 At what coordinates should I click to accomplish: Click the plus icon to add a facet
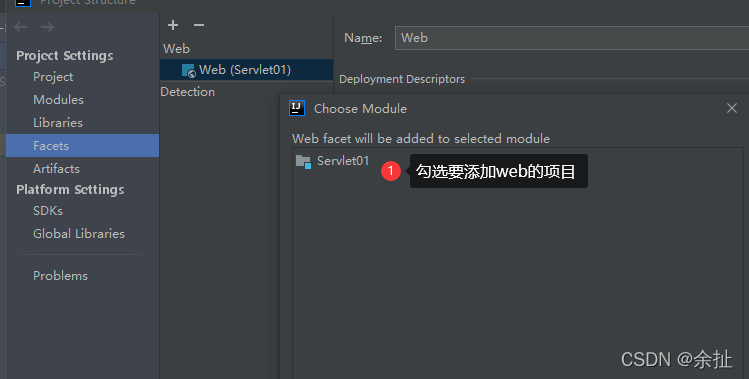click(x=173, y=25)
